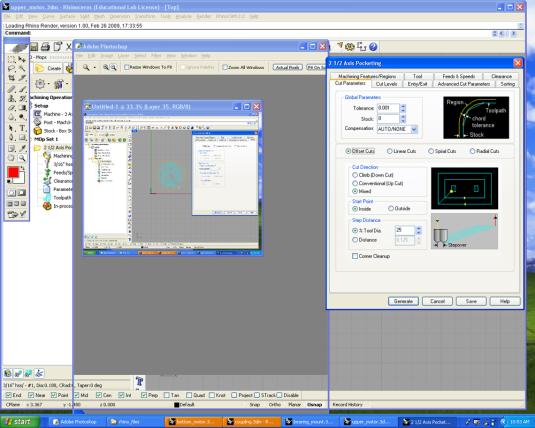Increase the % Tool Dia stepper value
This screenshot has width=535, height=428.
[x=419, y=228]
